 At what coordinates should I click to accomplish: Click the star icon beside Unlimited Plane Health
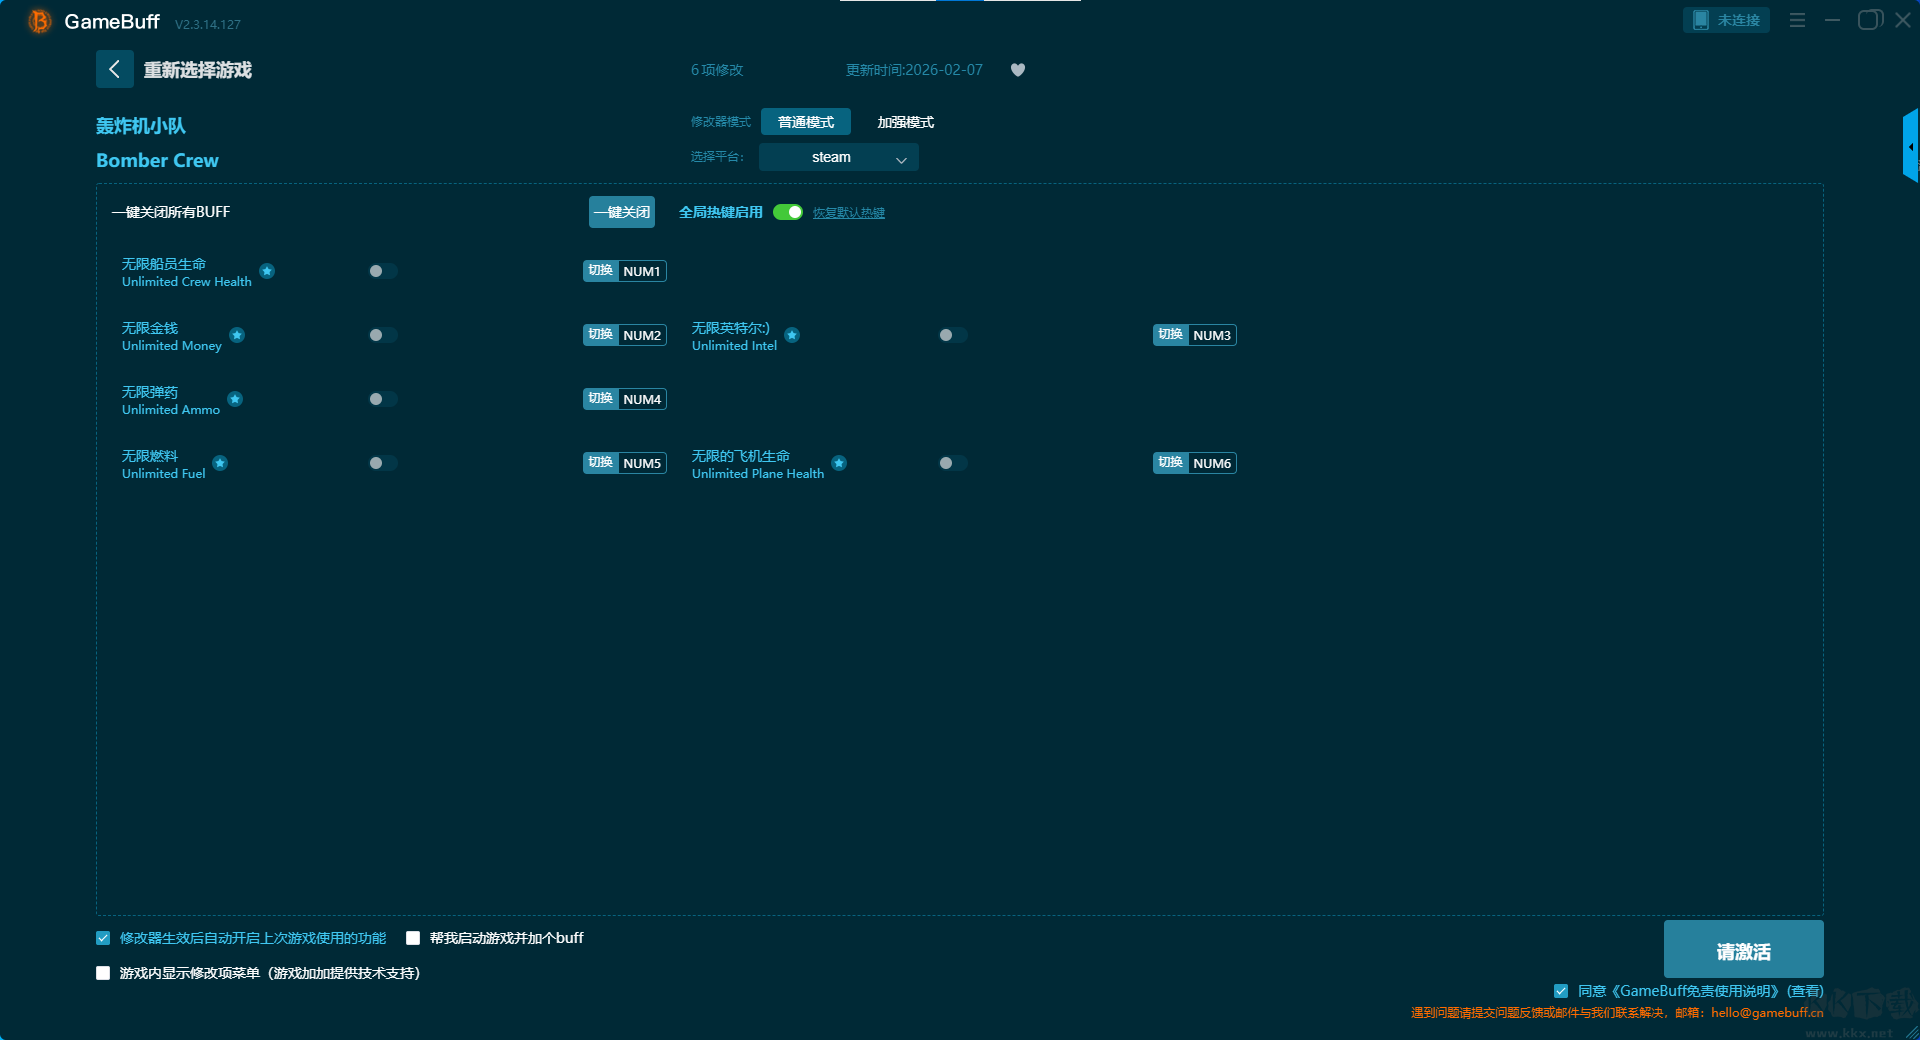(839, 463)
